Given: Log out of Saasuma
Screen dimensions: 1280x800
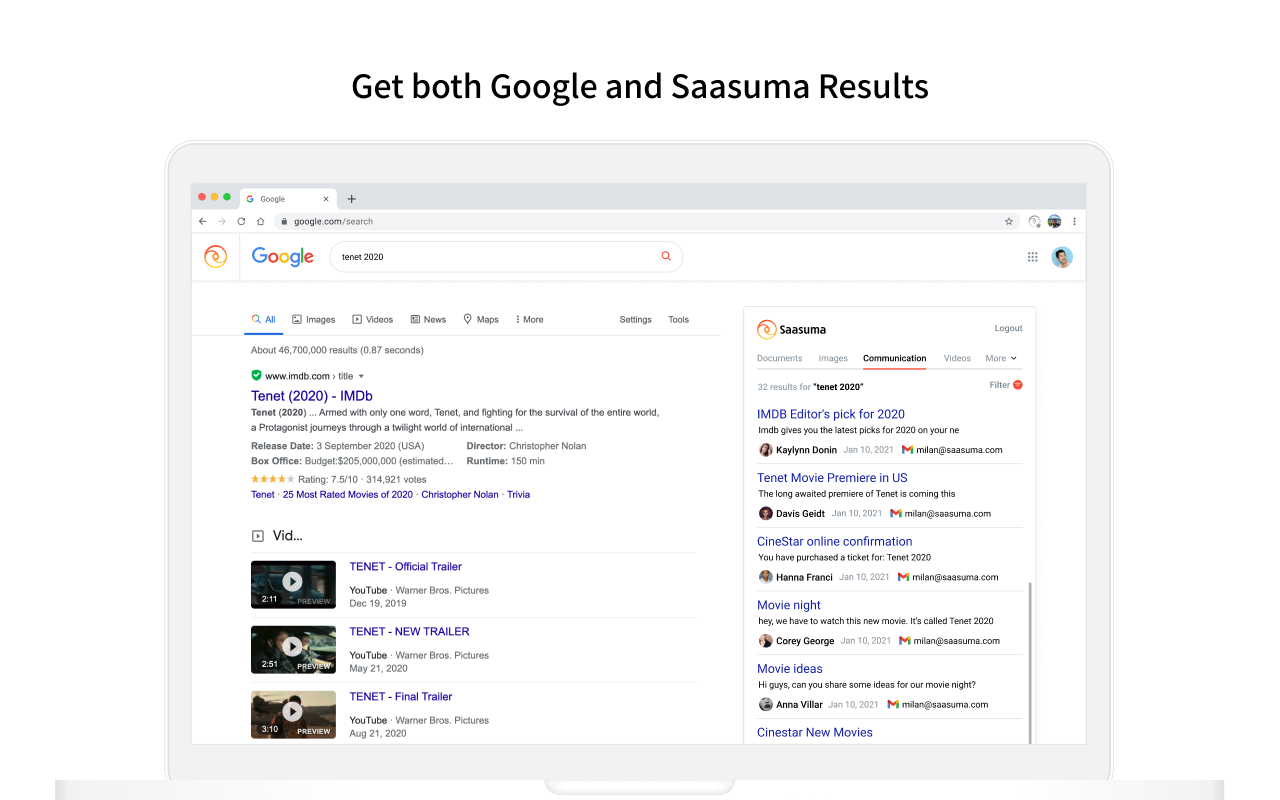Looking at the screenshot, I should pos(1008,328).
